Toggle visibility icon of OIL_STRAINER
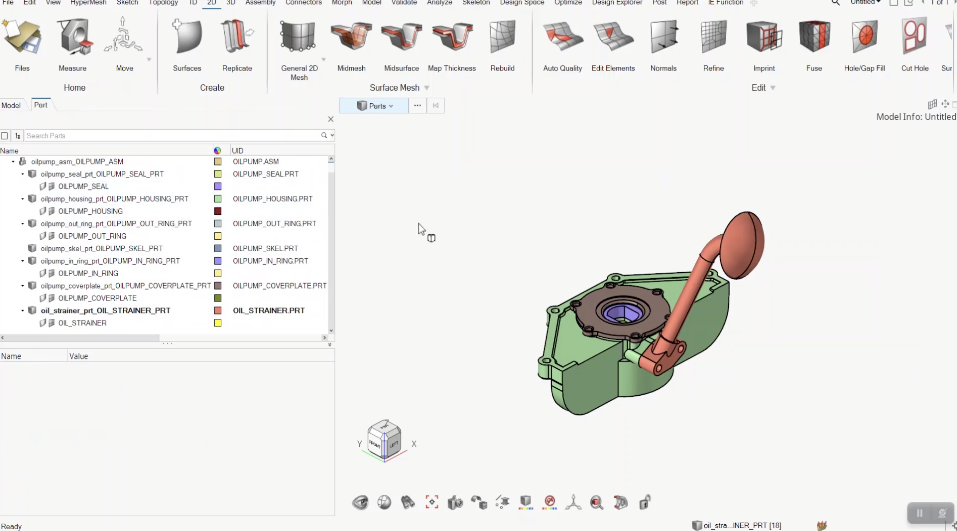The height and width of the screenshot is (531, 957). pyautogui.click(x=43, y=323)
